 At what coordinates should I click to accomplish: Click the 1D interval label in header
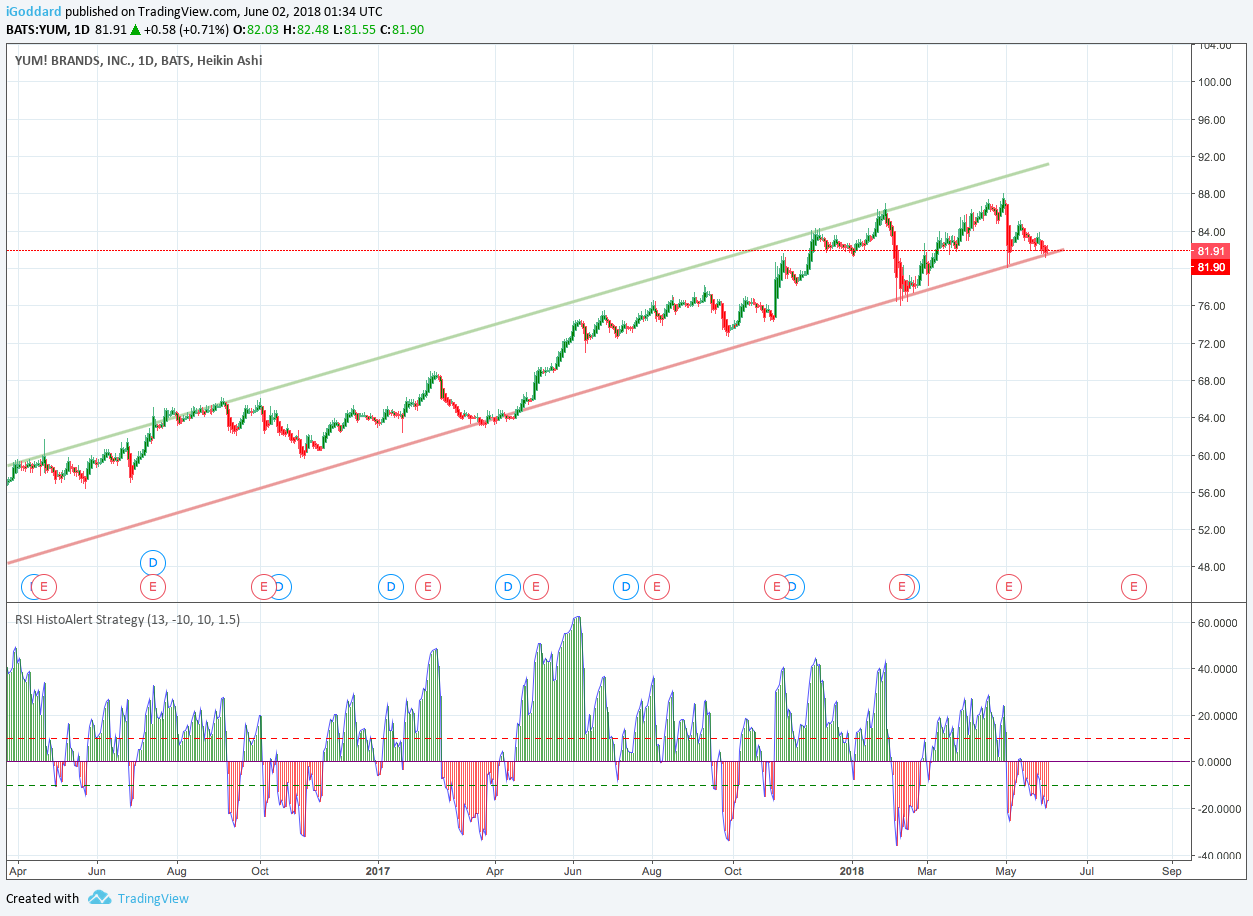[83, 30]
